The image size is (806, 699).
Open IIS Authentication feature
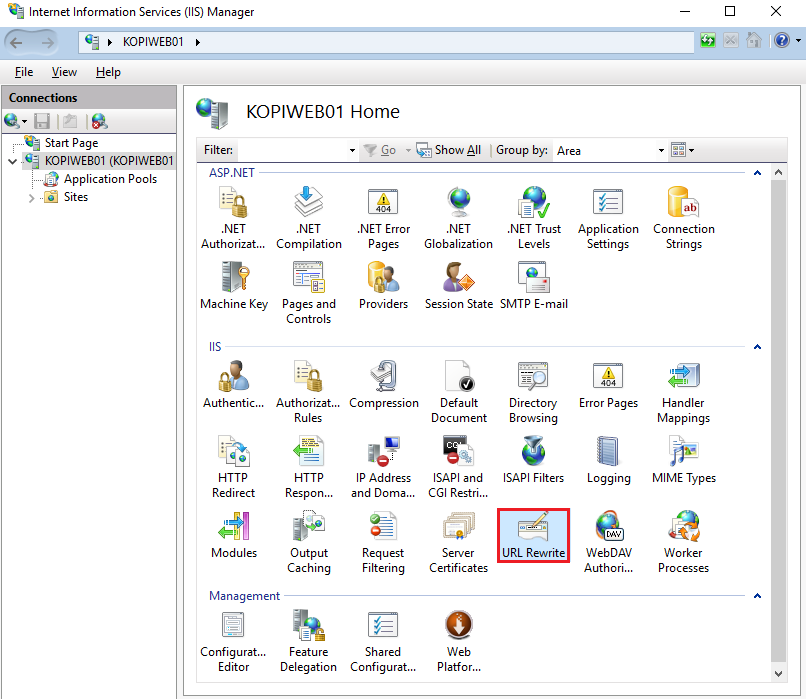coord(233,385)
